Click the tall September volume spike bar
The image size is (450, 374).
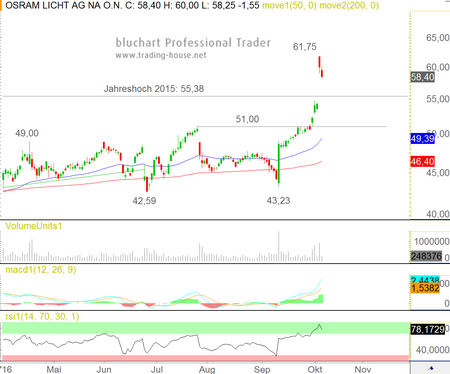coord(279,246)
